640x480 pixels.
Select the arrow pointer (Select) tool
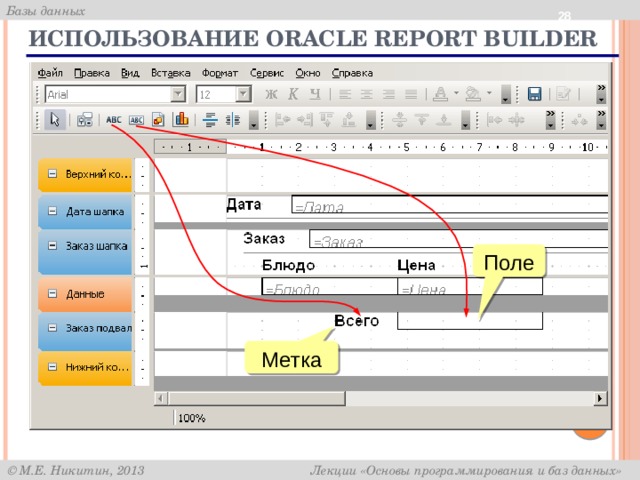[55, 120]
